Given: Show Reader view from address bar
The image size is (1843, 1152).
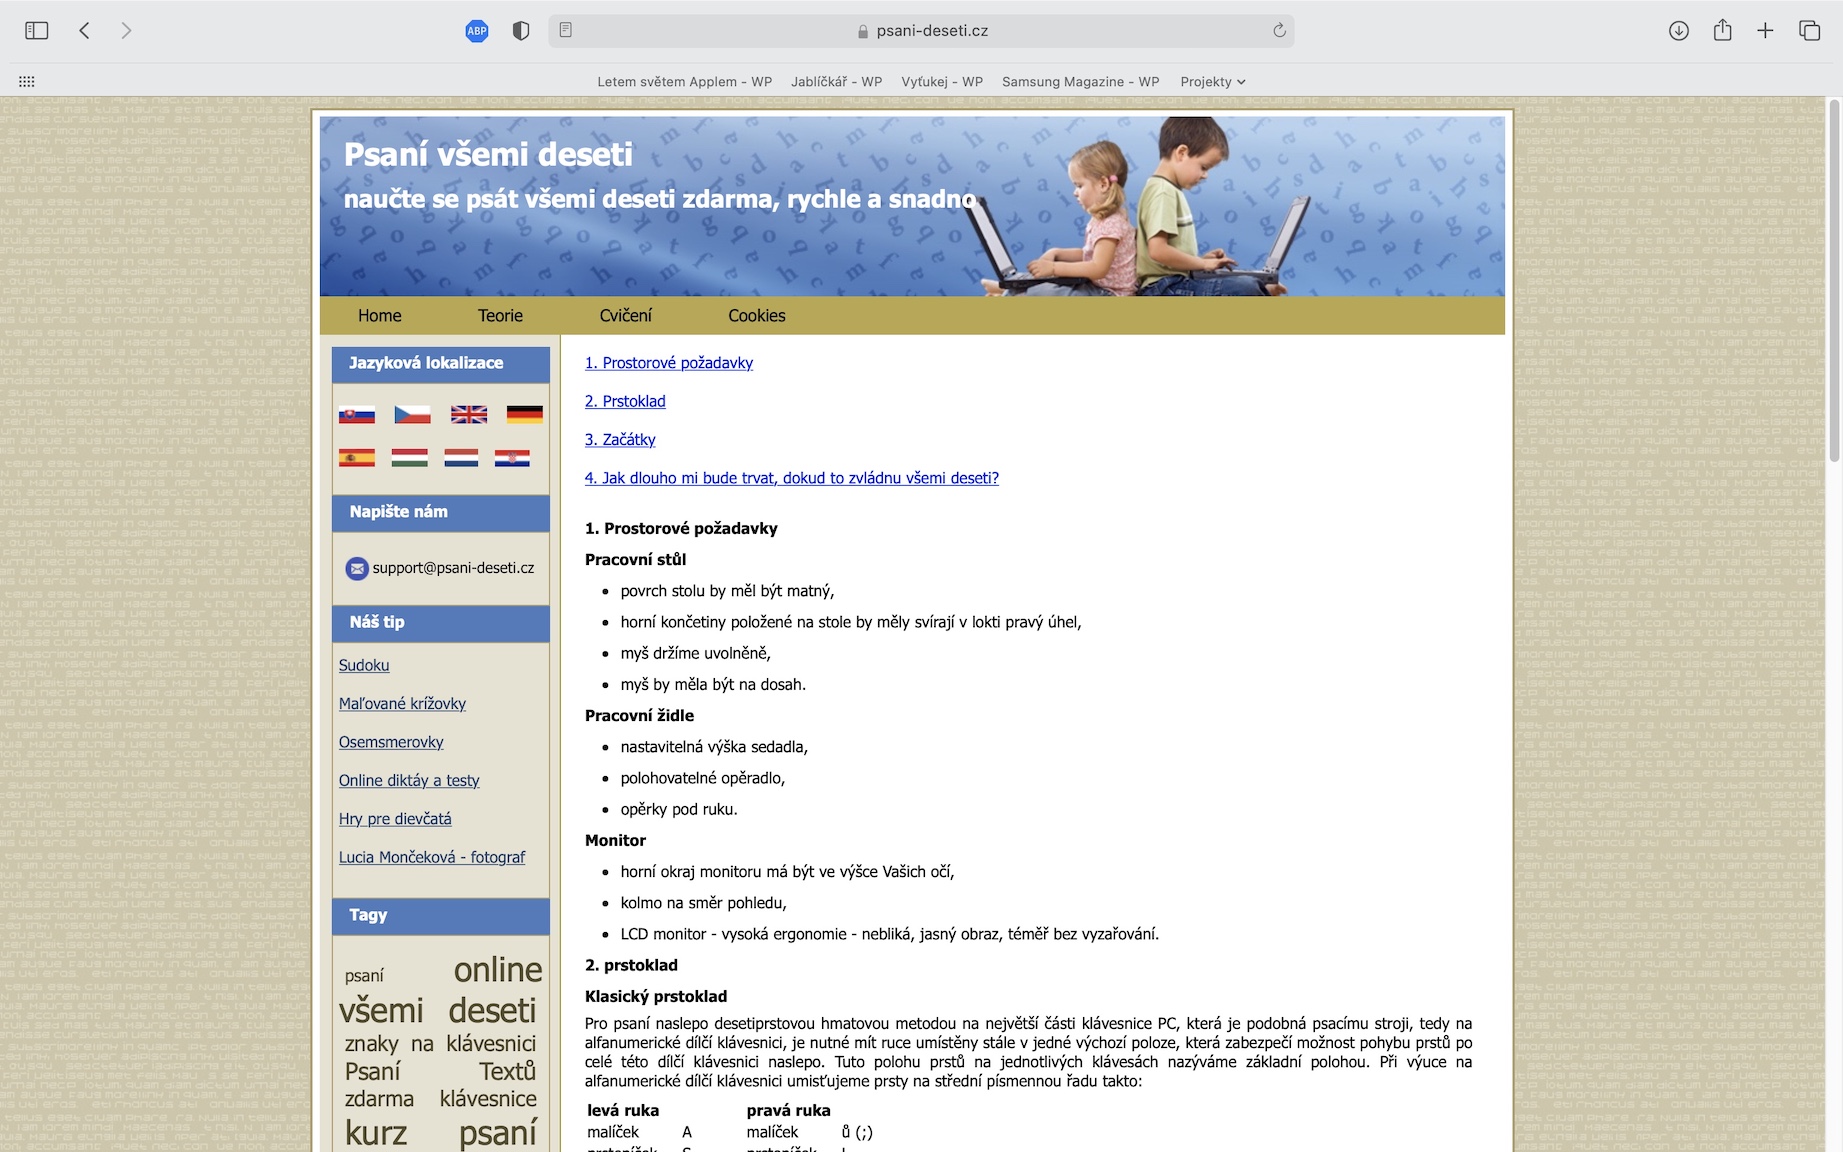Looking at the screenshot, I should 566,31.
